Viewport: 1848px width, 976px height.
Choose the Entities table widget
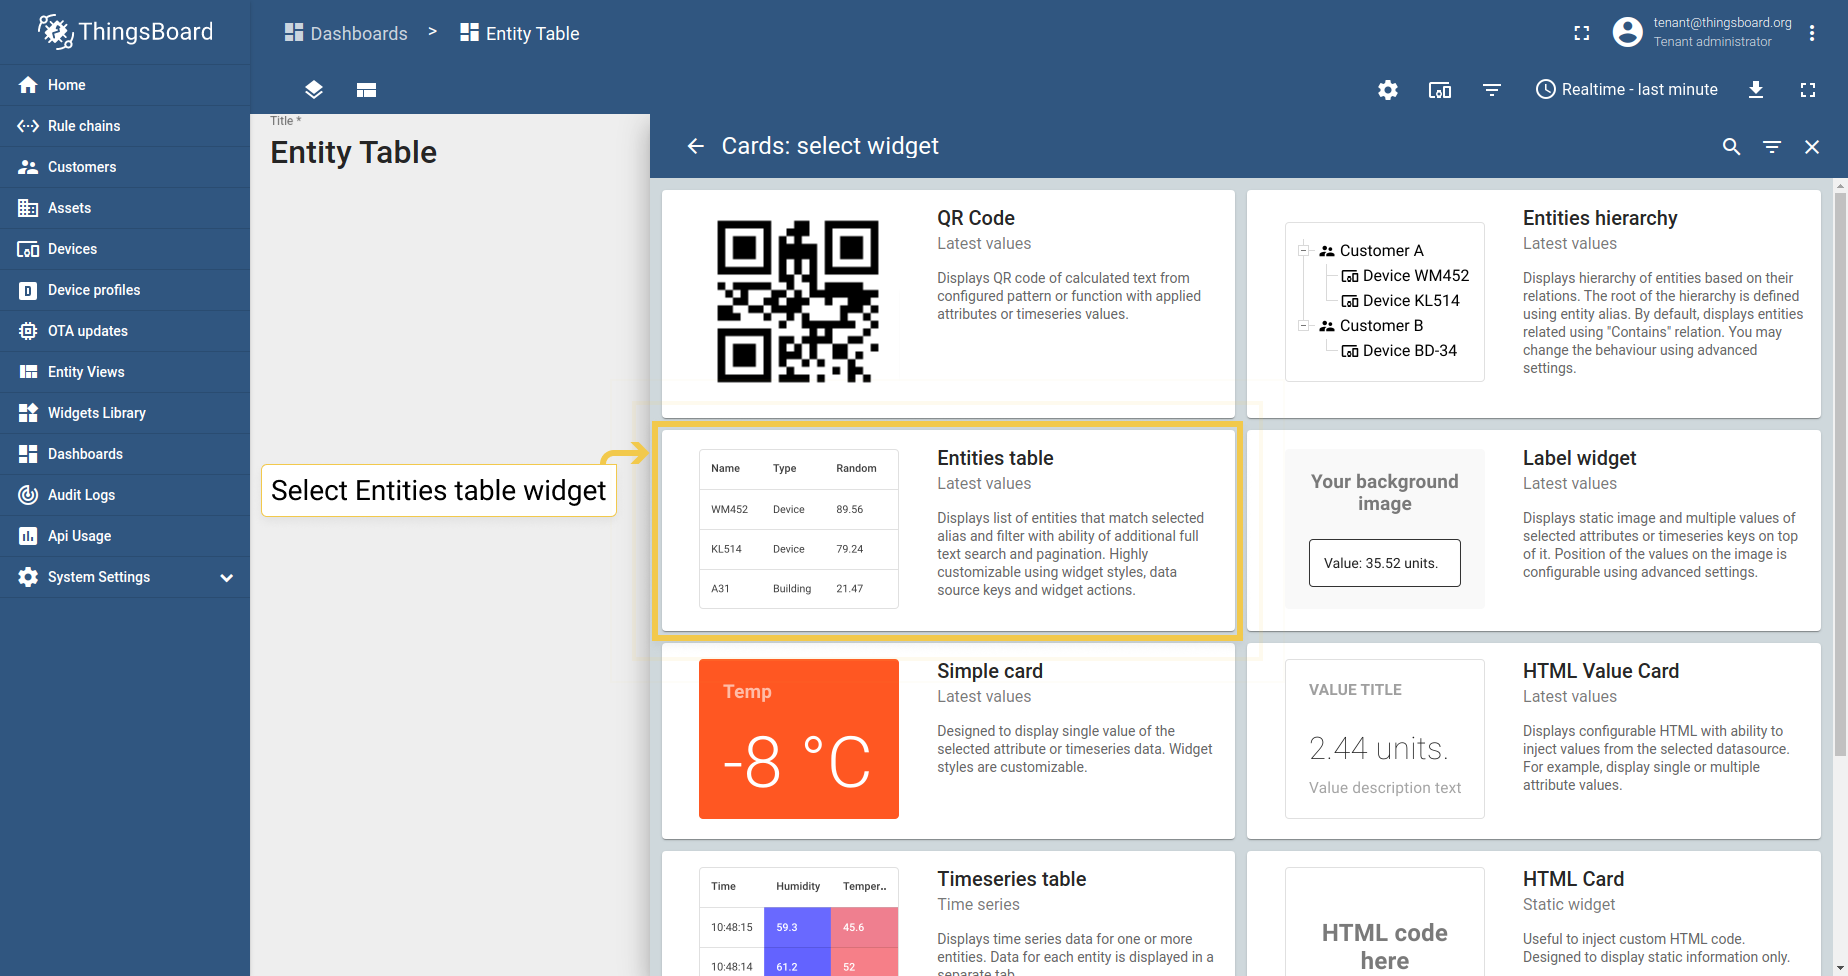948,530
